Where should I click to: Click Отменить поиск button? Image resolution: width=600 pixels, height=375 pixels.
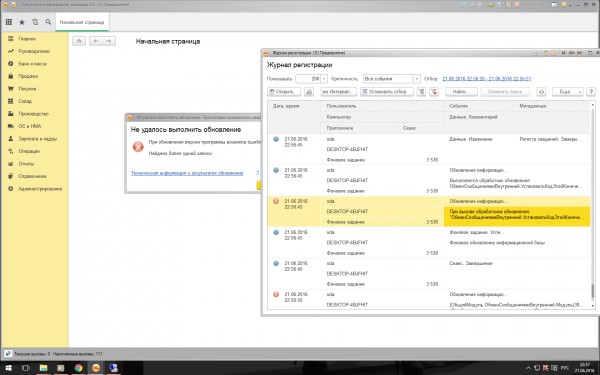(x=505, y=92)
